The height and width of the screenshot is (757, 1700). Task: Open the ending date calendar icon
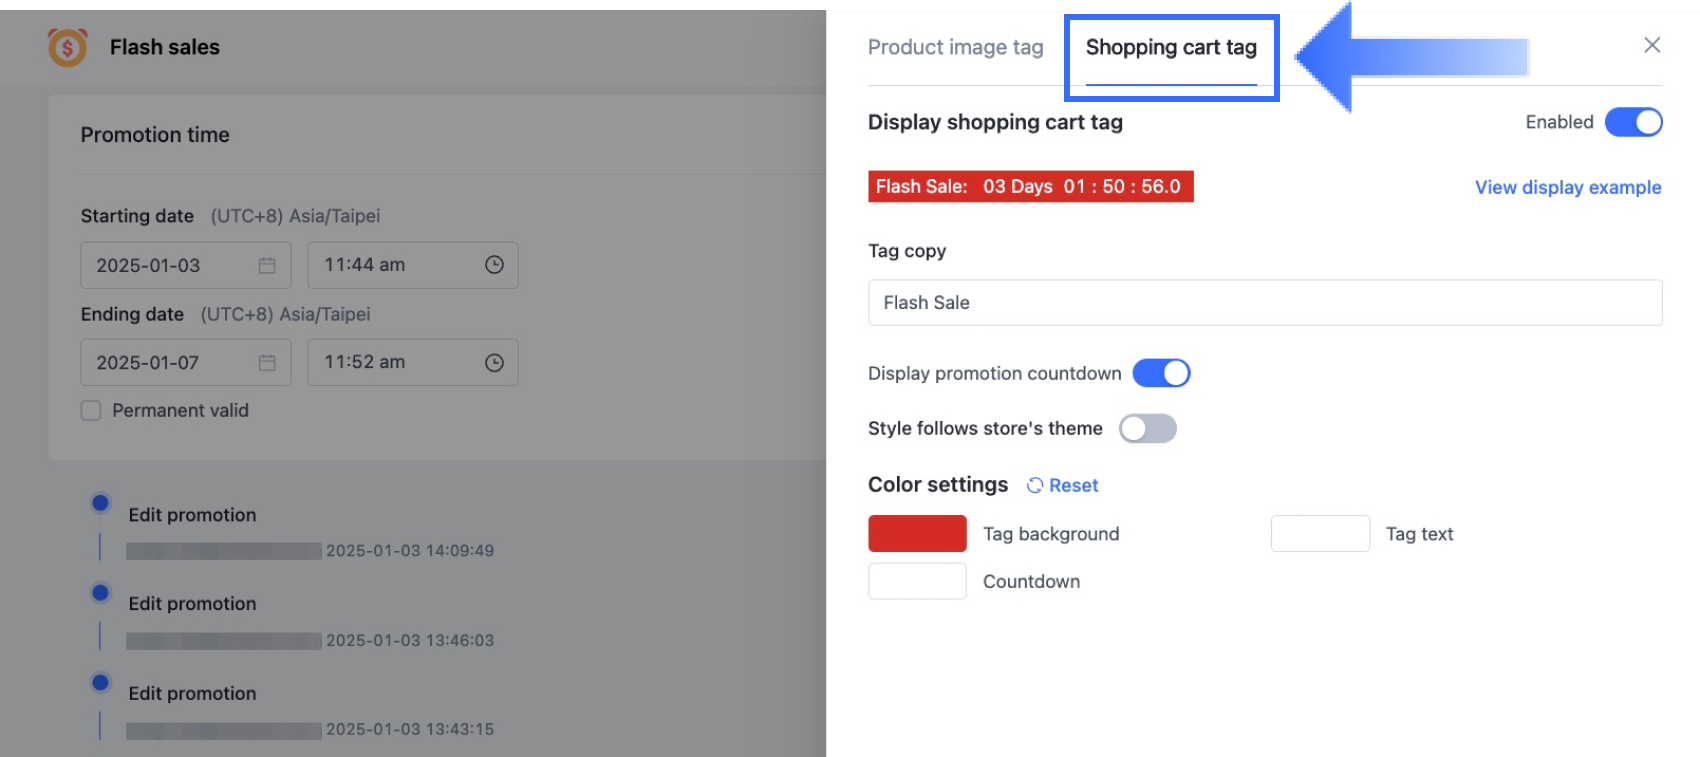click(x=267, y=363)
